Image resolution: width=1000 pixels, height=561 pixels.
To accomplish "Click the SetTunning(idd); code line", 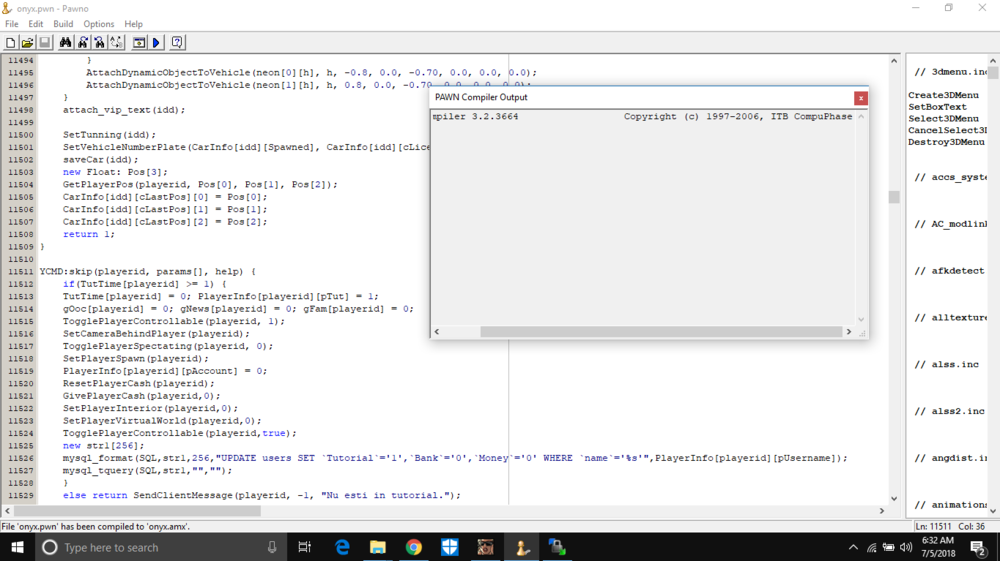I will (x=109, y=135).
